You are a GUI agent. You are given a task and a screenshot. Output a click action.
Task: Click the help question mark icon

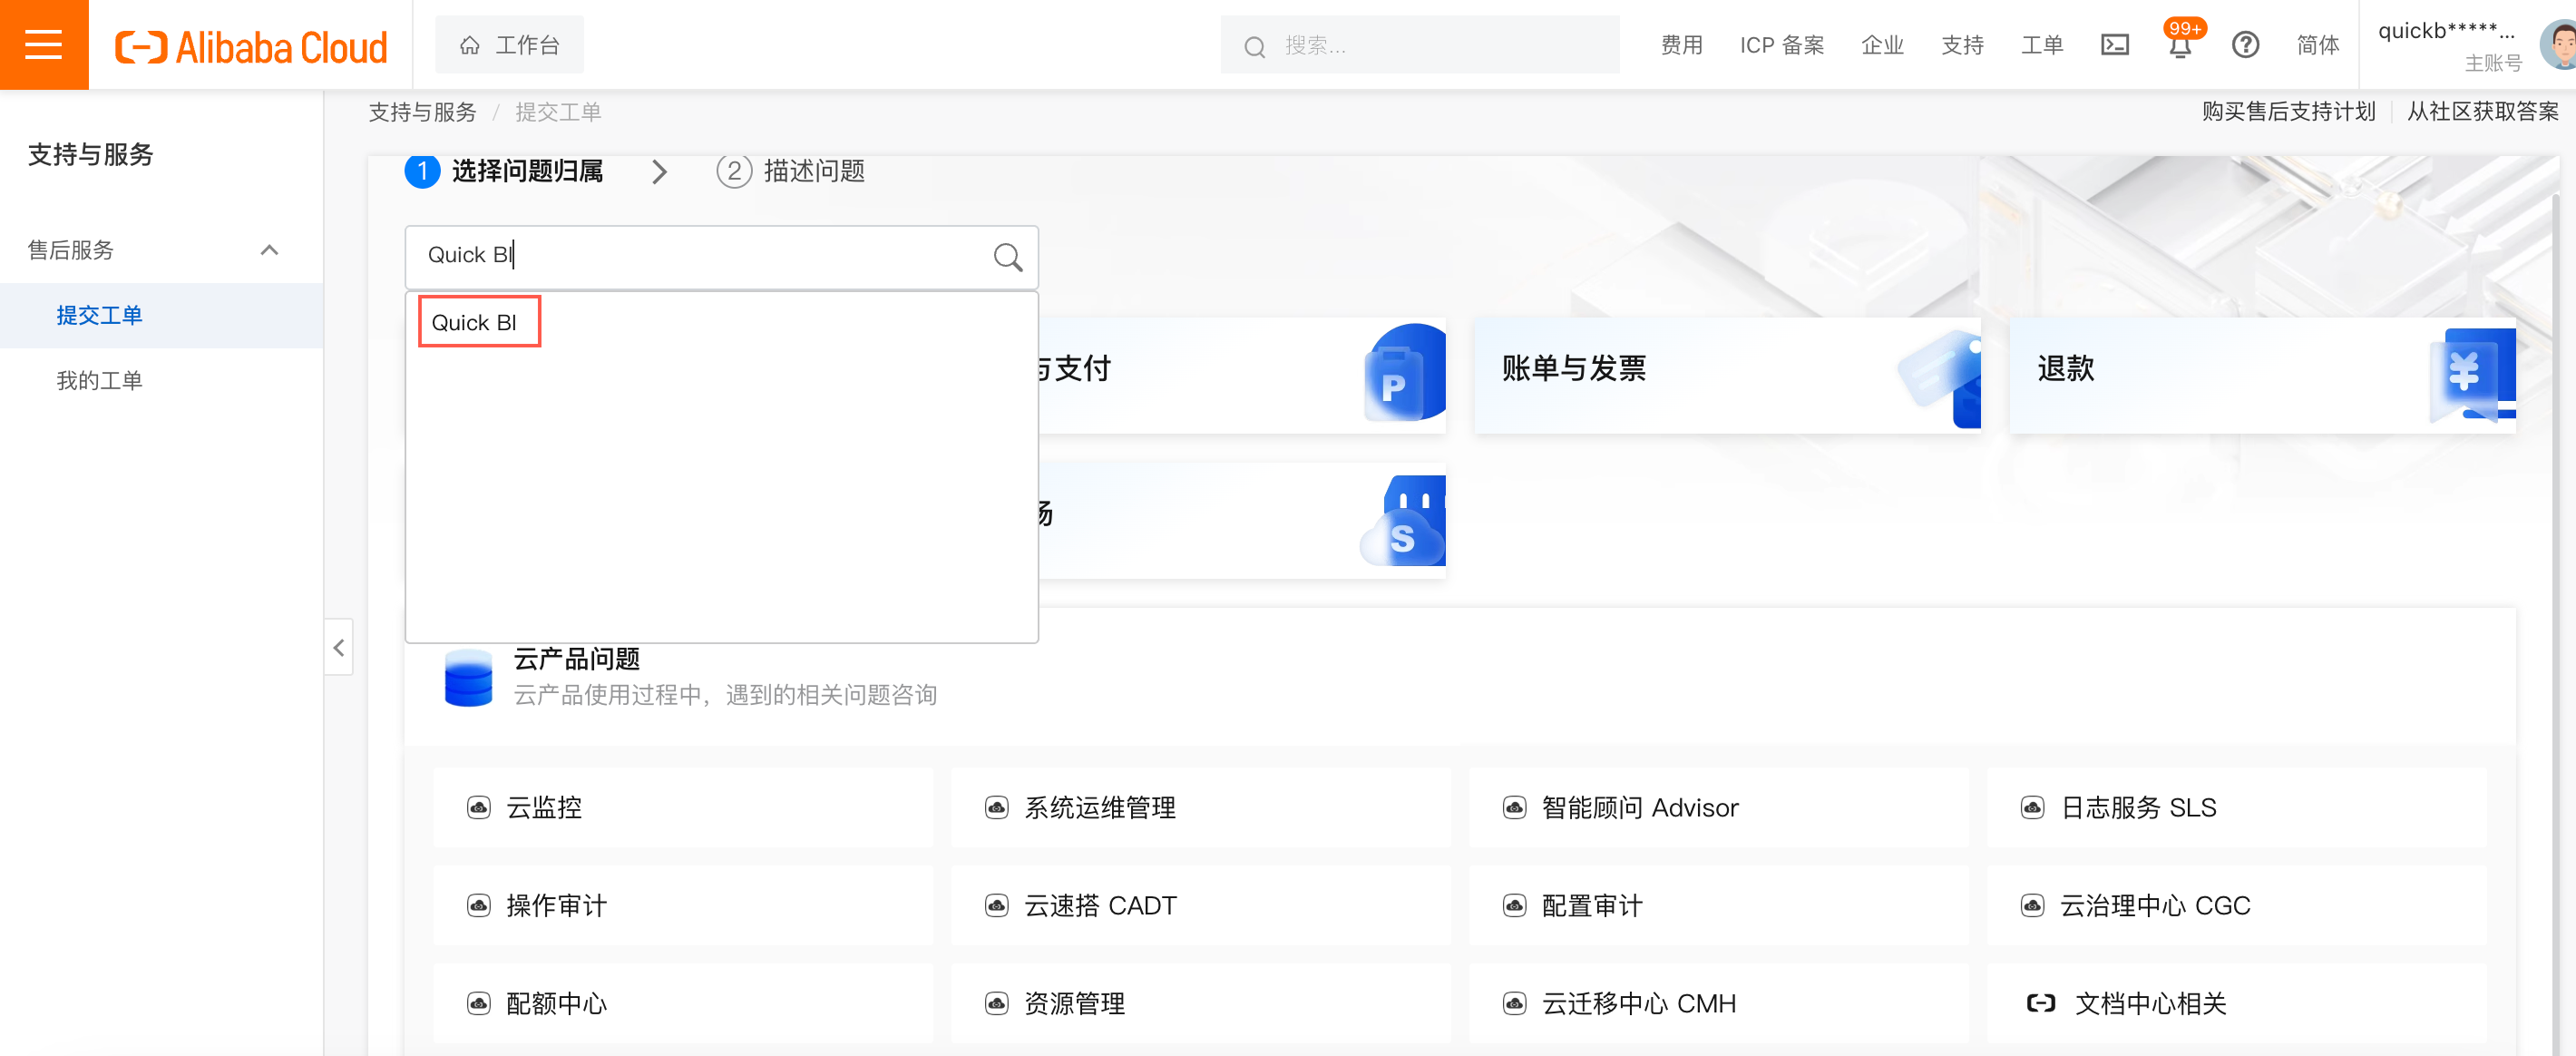(2245, 45)
